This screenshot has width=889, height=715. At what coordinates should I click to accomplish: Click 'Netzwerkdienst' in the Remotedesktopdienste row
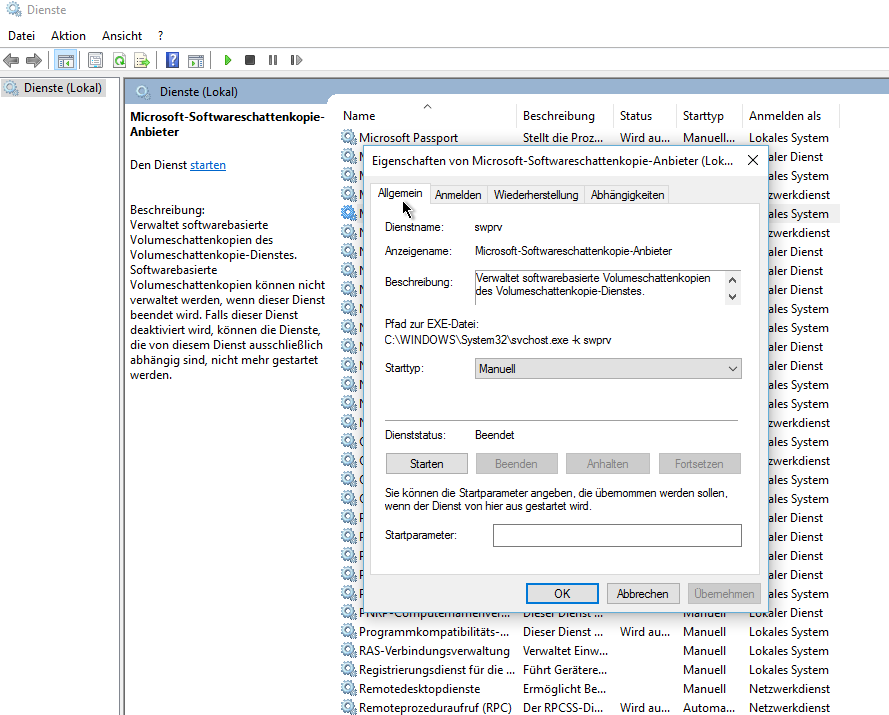[x=789, y=689]
